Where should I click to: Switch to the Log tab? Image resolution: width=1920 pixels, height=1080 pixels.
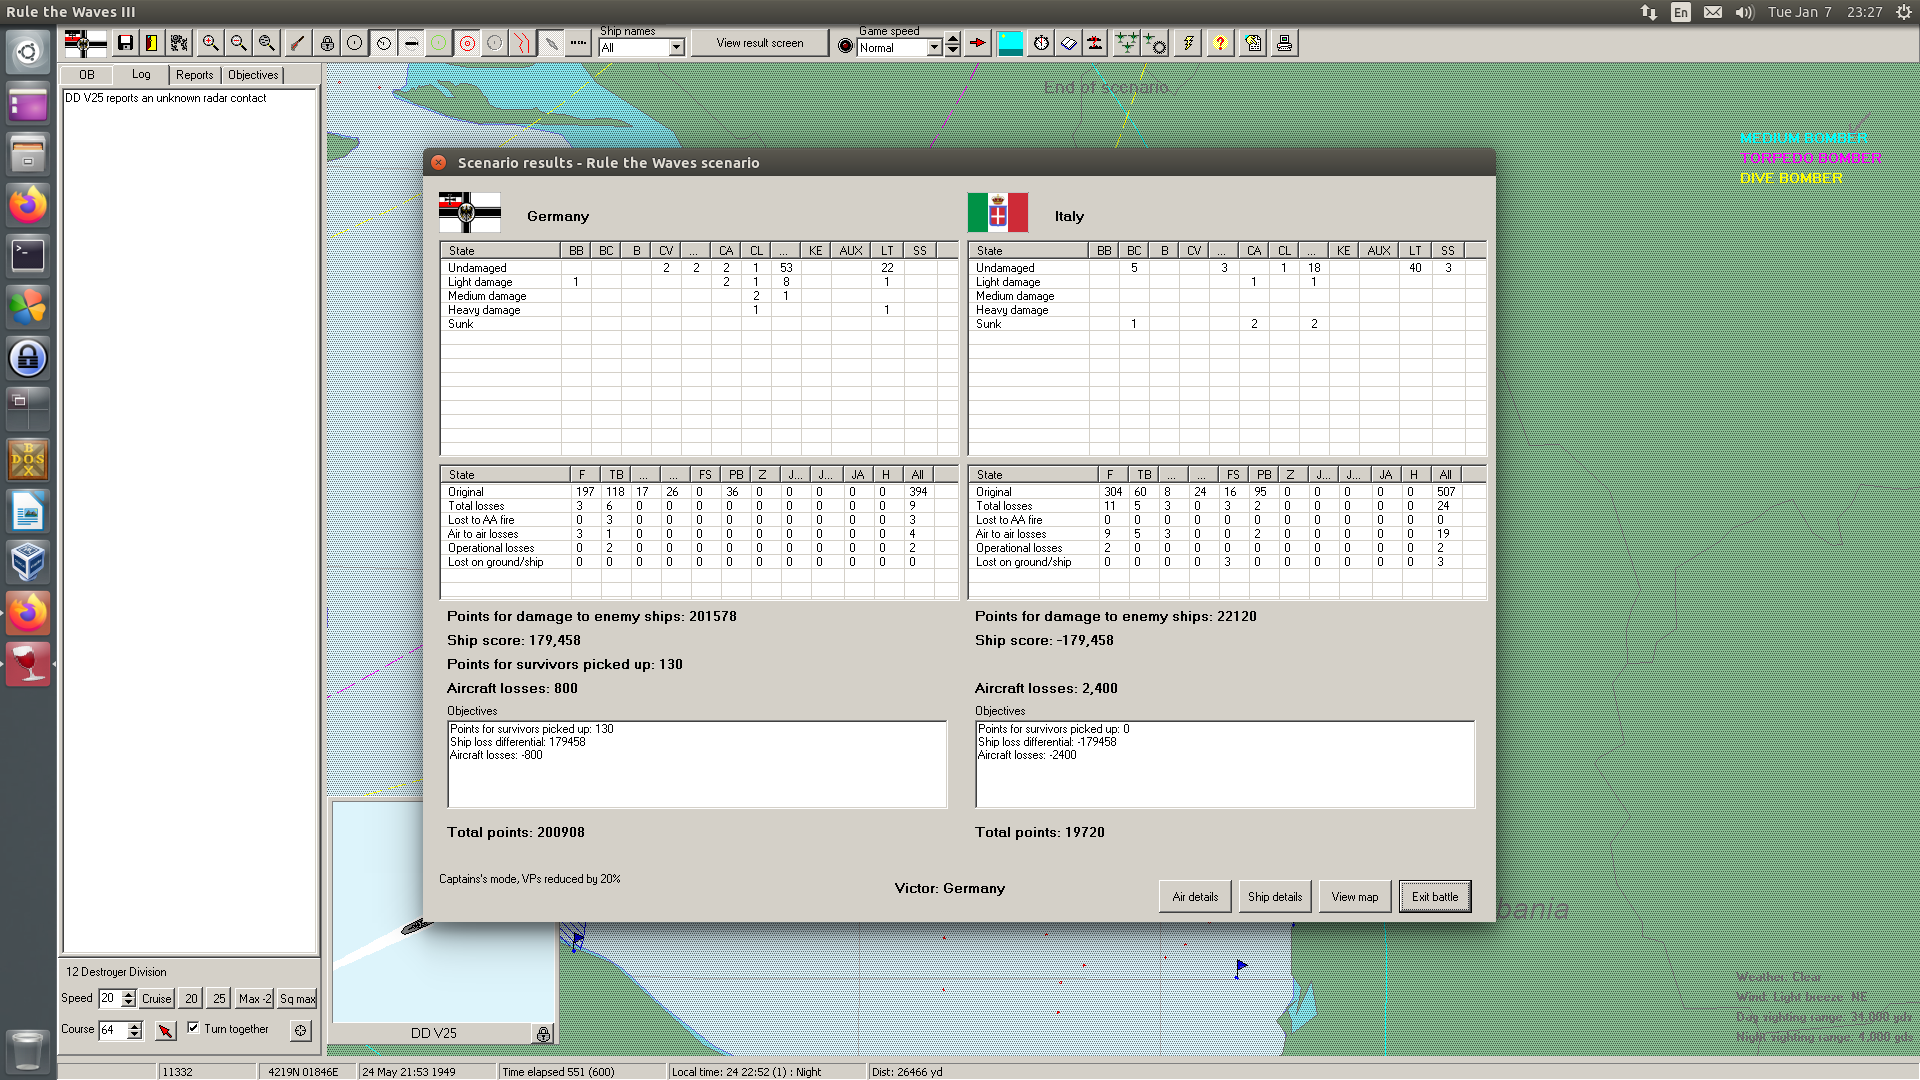(x=141, y=75)
